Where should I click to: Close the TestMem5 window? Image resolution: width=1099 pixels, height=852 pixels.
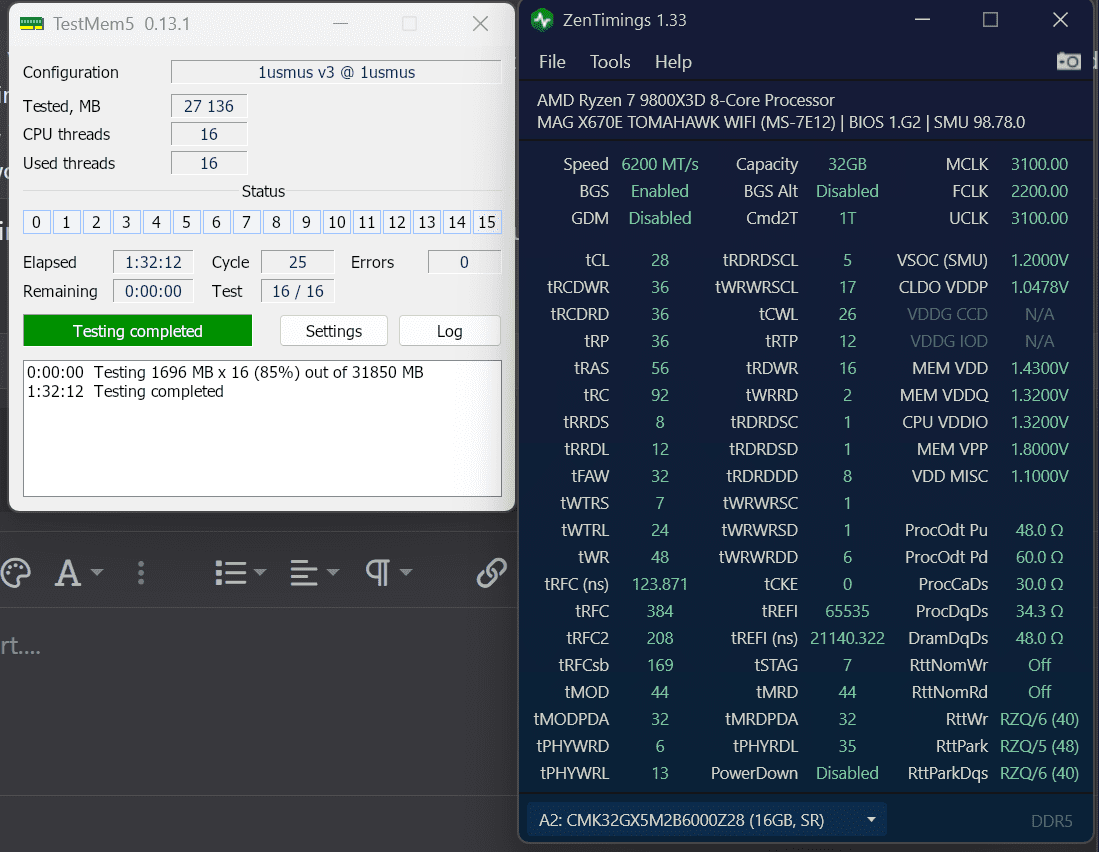(x=480, y=24)
